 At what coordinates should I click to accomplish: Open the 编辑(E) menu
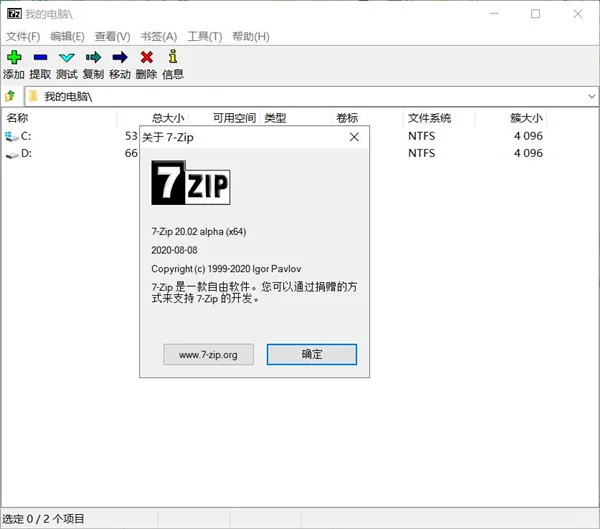point(67,37)
